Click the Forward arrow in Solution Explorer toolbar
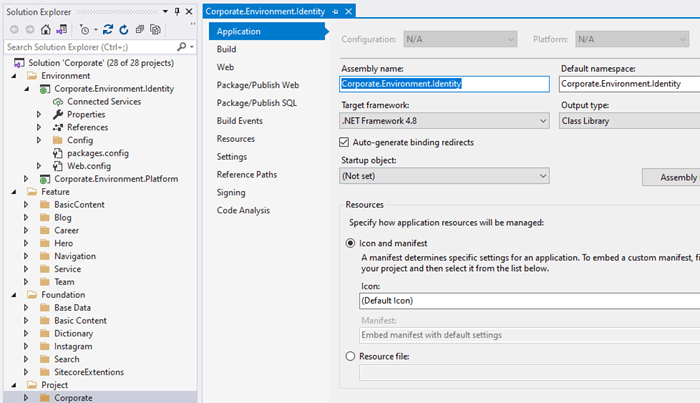Screen dimensions: 700x403 click(x=30, y=29)
